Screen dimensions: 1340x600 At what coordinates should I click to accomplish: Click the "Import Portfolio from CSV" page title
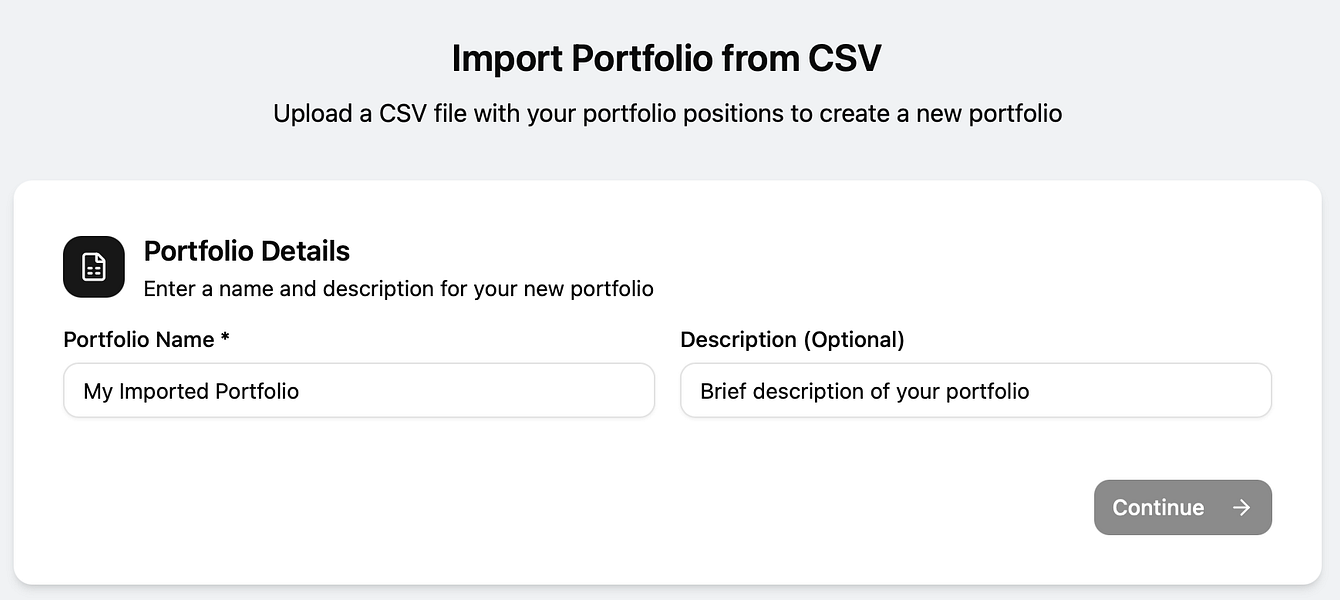tap(667, 59)
